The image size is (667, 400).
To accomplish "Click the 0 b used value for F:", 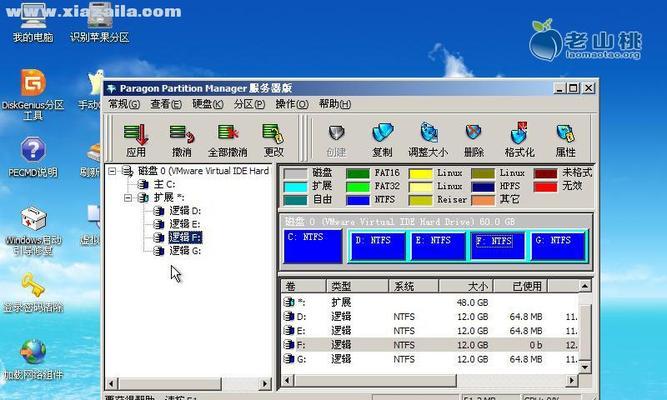I will pos(536,345).
